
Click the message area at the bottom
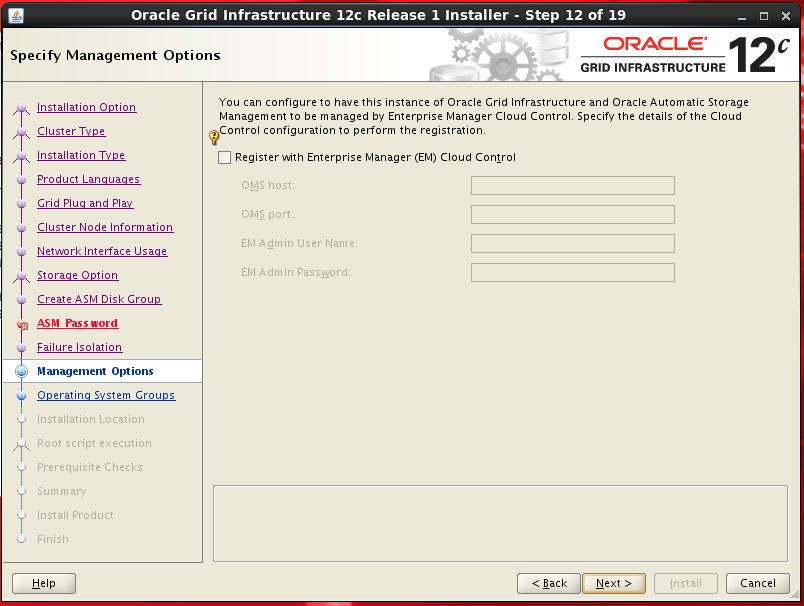click(500, 523)
